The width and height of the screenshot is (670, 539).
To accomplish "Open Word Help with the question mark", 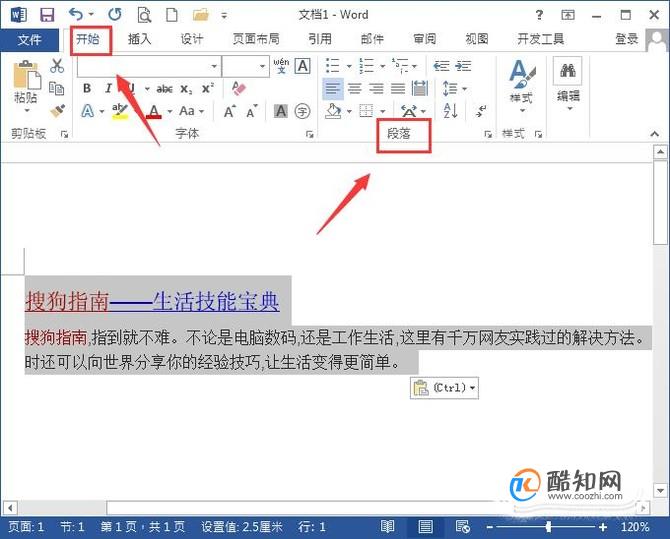I will tap(539, 15).
